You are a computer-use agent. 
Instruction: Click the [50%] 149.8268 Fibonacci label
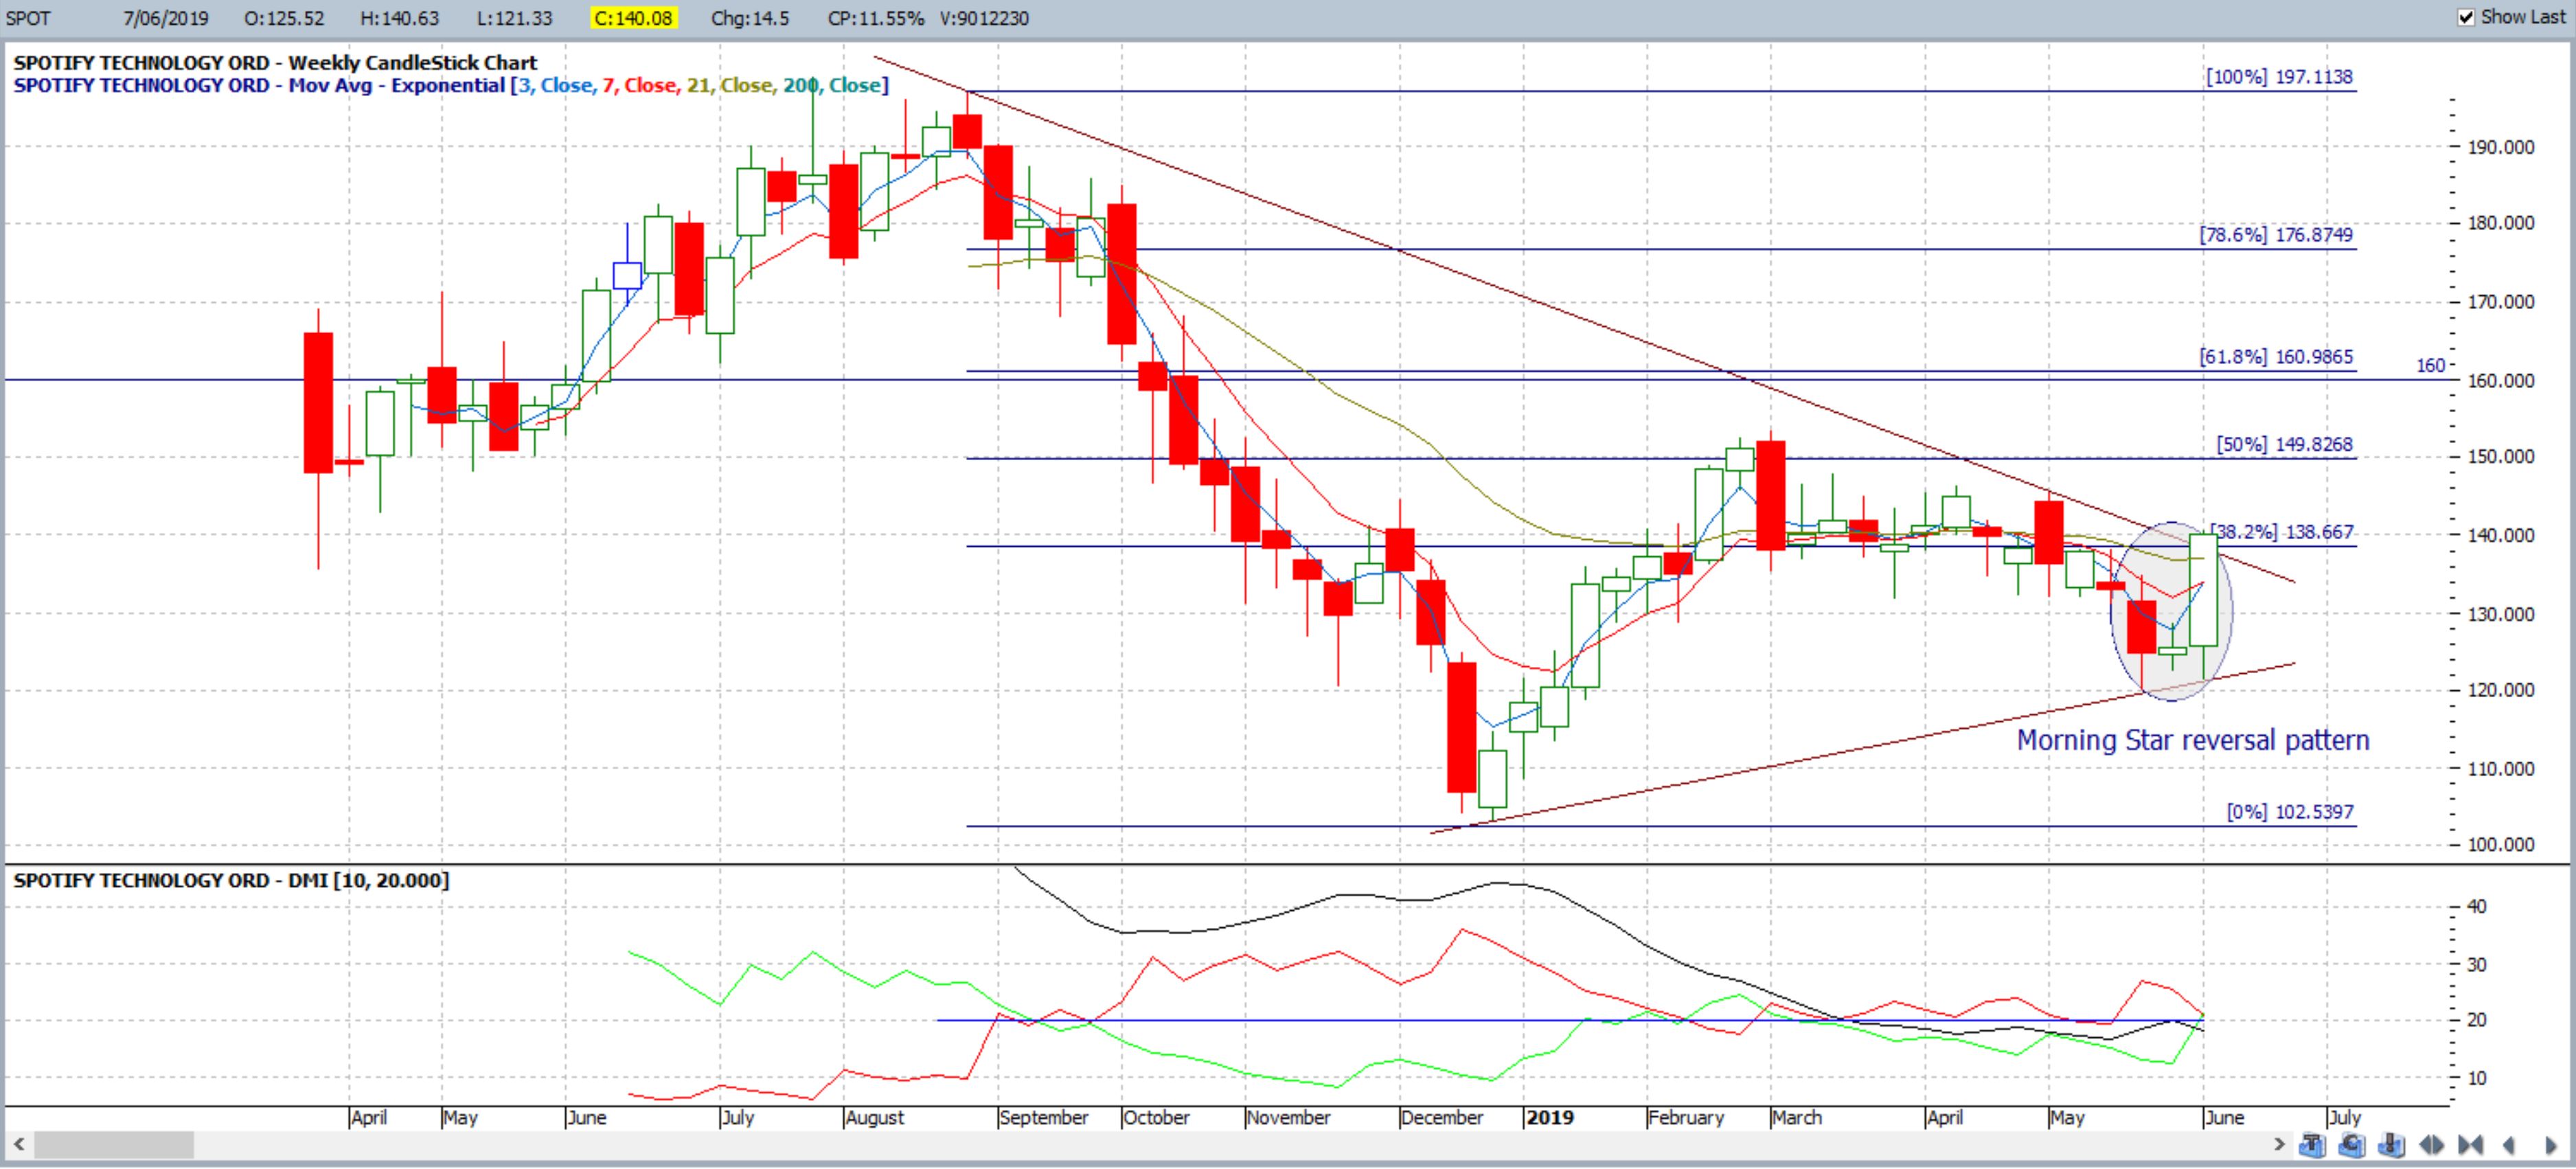point(2285,445)
